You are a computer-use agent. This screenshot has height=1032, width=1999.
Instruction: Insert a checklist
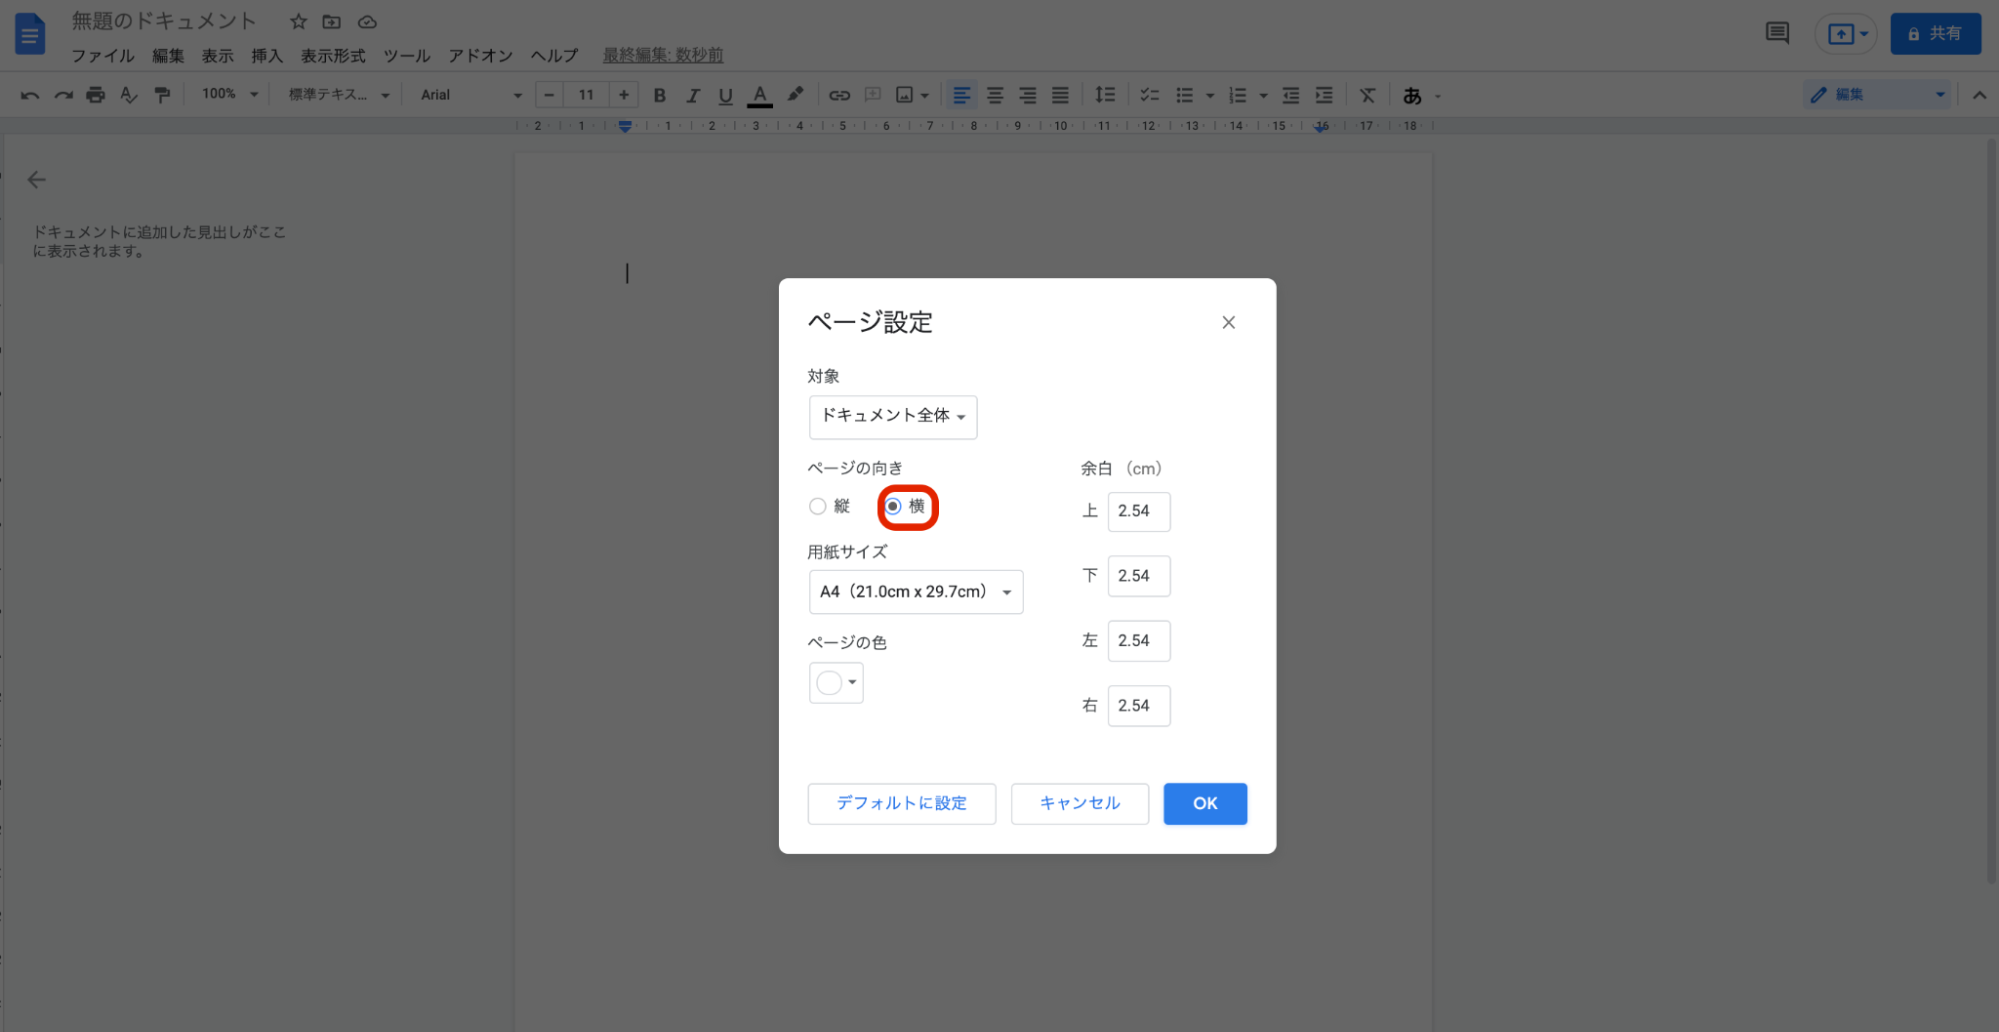(1150, 95)
